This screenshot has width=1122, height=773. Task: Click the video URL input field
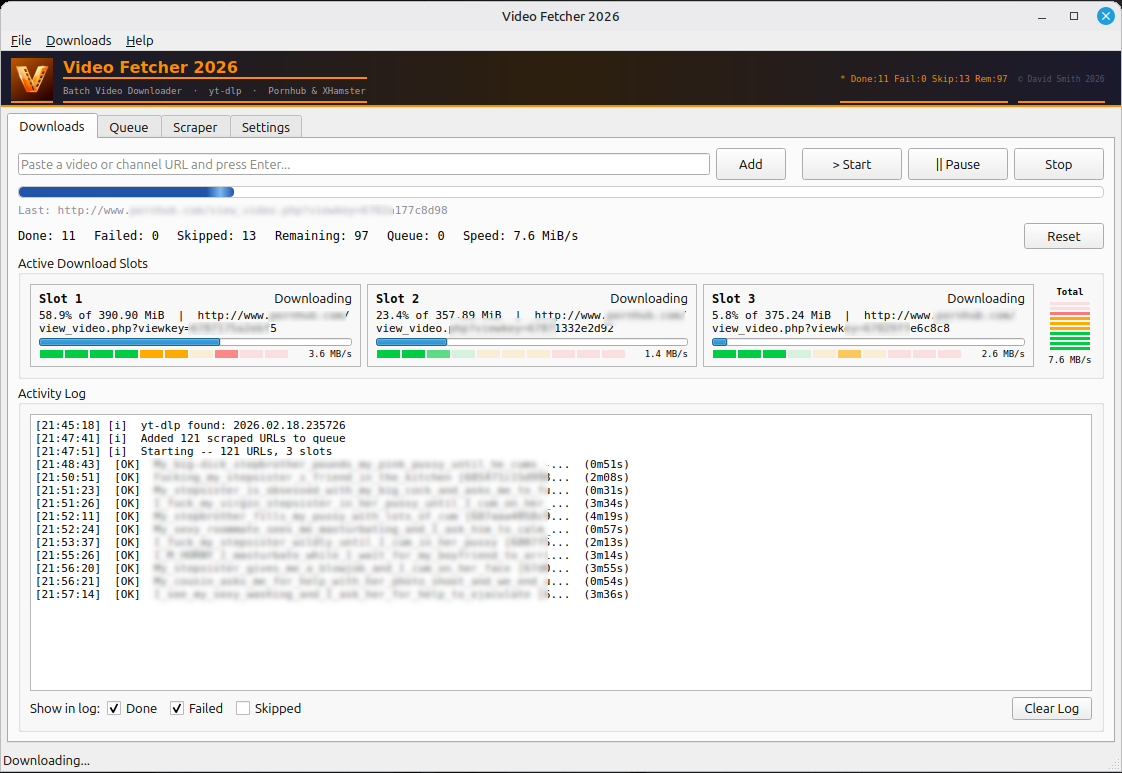[x=364, y=163]
